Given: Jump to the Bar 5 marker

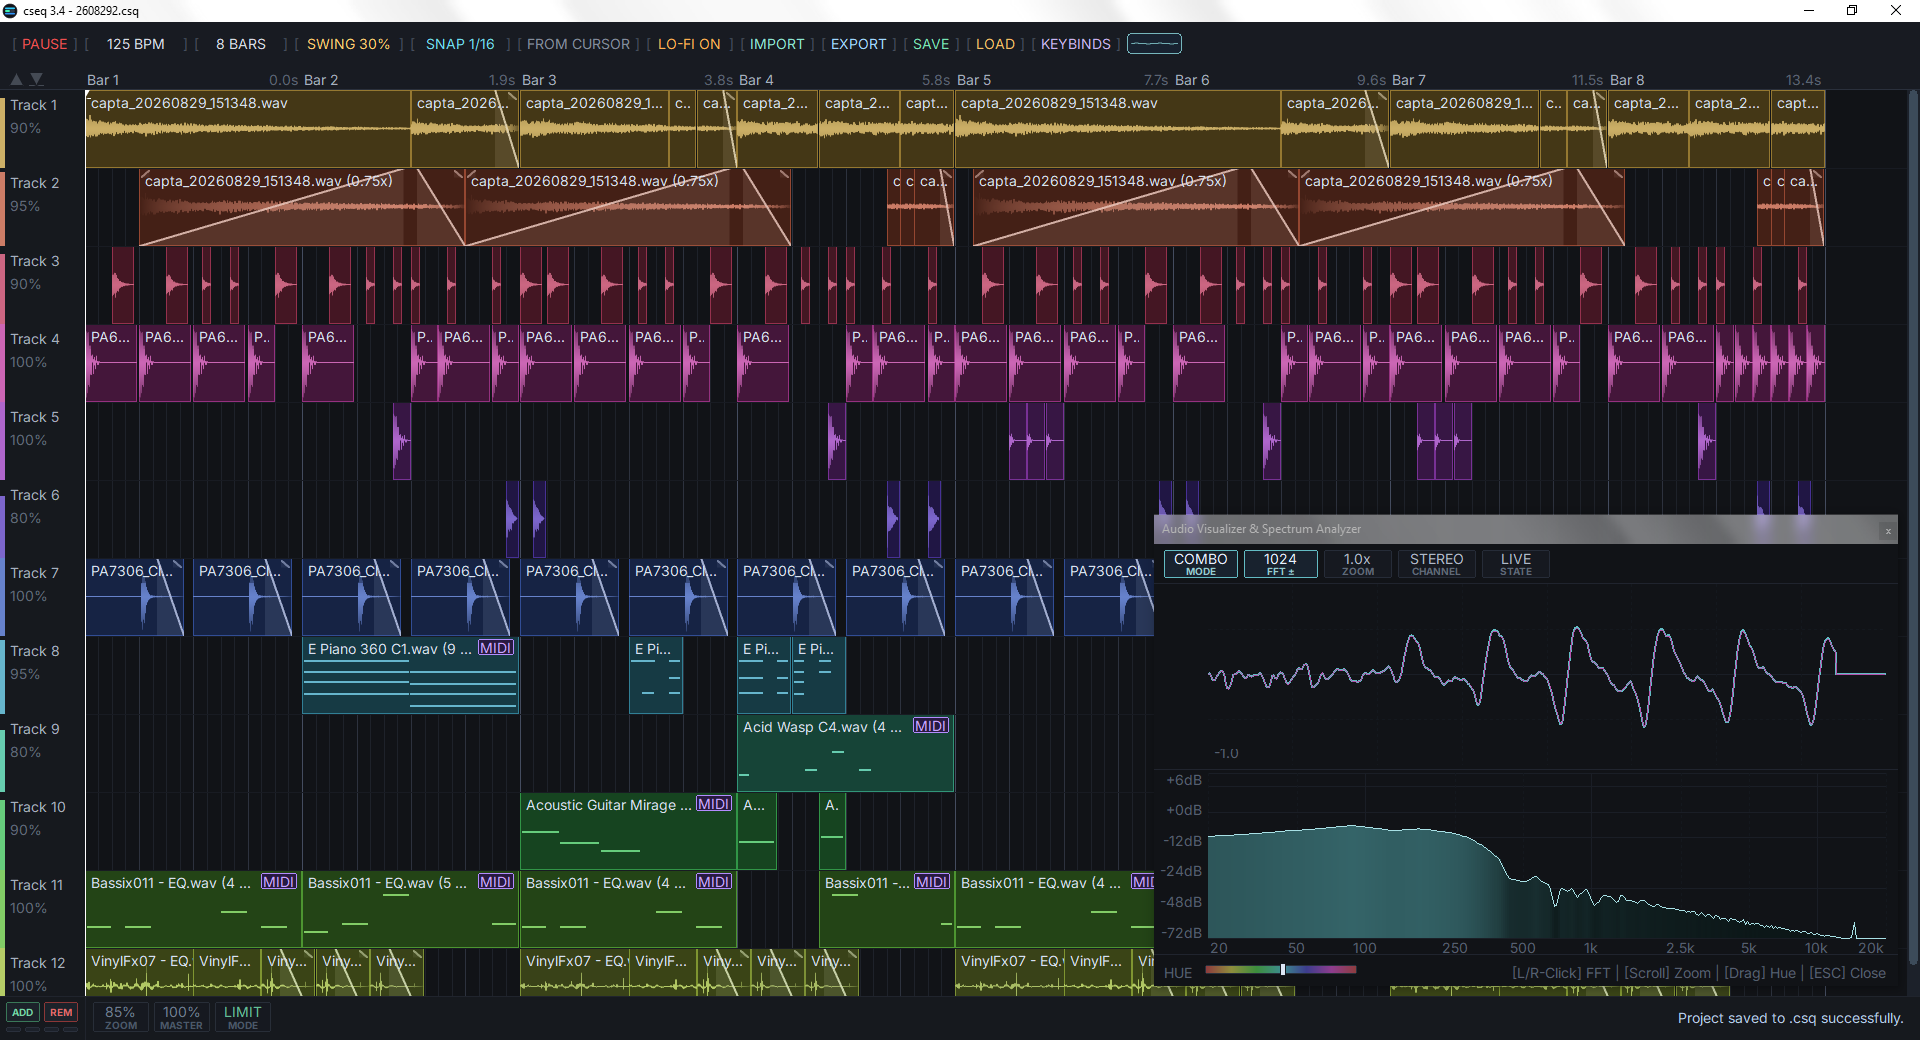Looking at the screenshot, I should 974,80.
